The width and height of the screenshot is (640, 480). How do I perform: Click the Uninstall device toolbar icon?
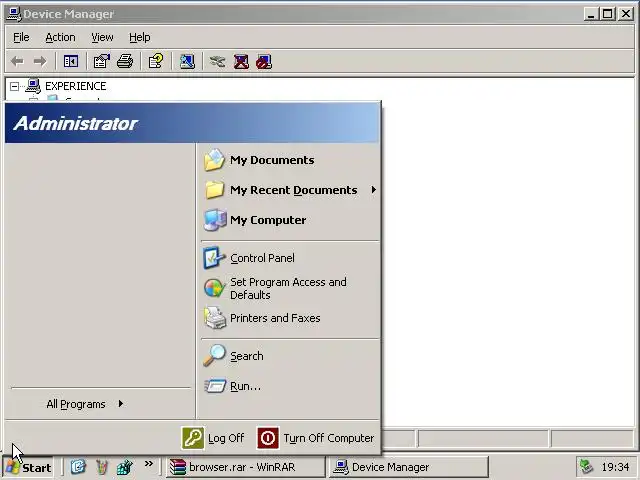(241, 62)
